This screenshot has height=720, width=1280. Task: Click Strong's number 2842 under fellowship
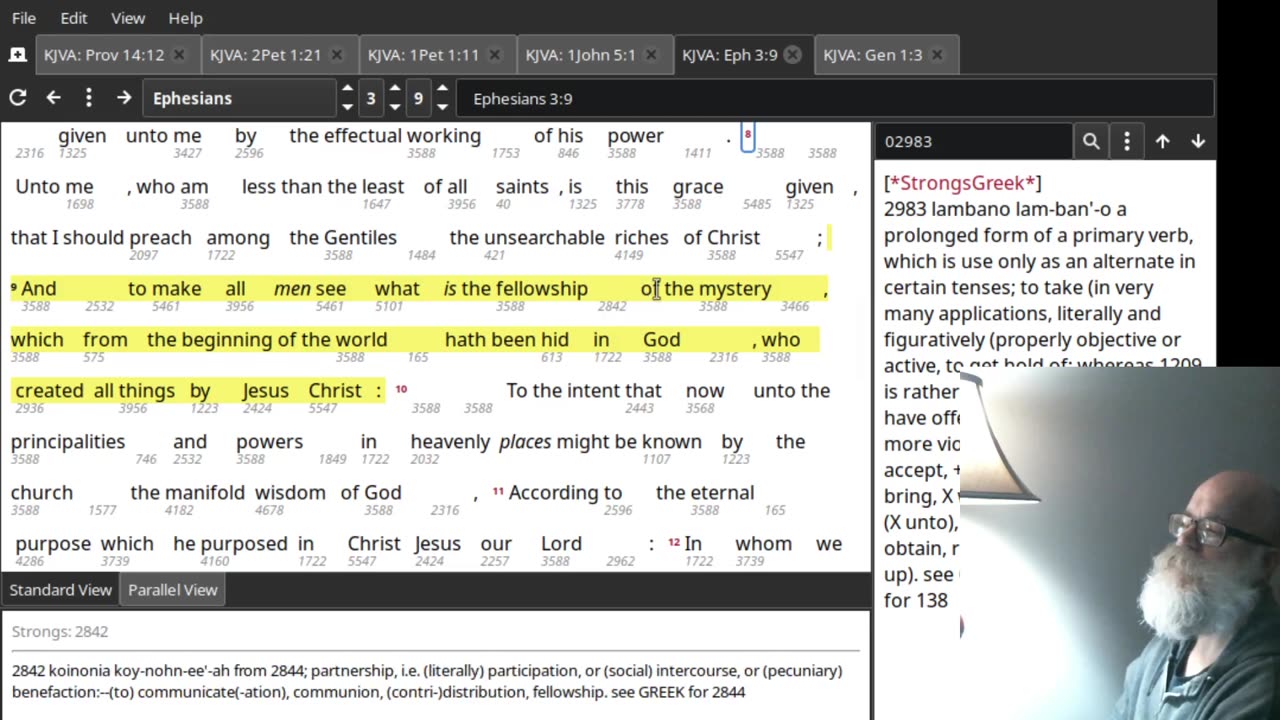click(612, 306)
